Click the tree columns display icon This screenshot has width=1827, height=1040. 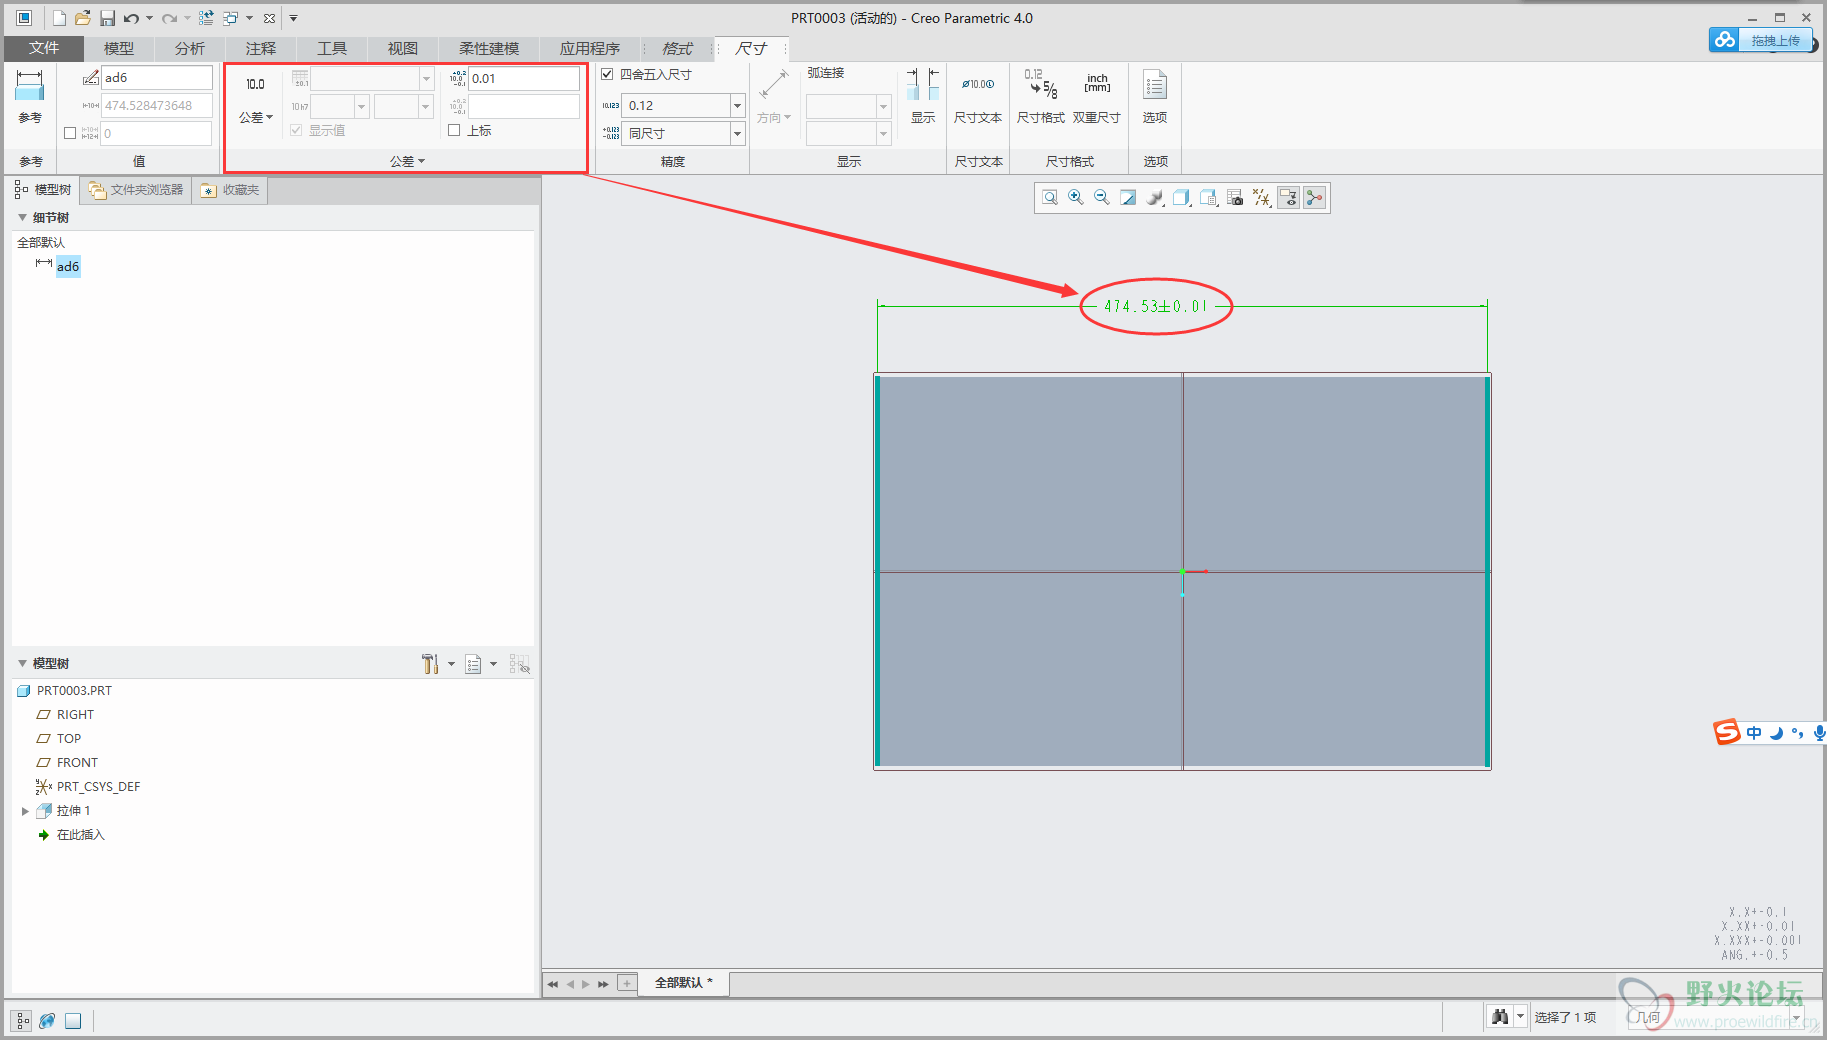473,664
